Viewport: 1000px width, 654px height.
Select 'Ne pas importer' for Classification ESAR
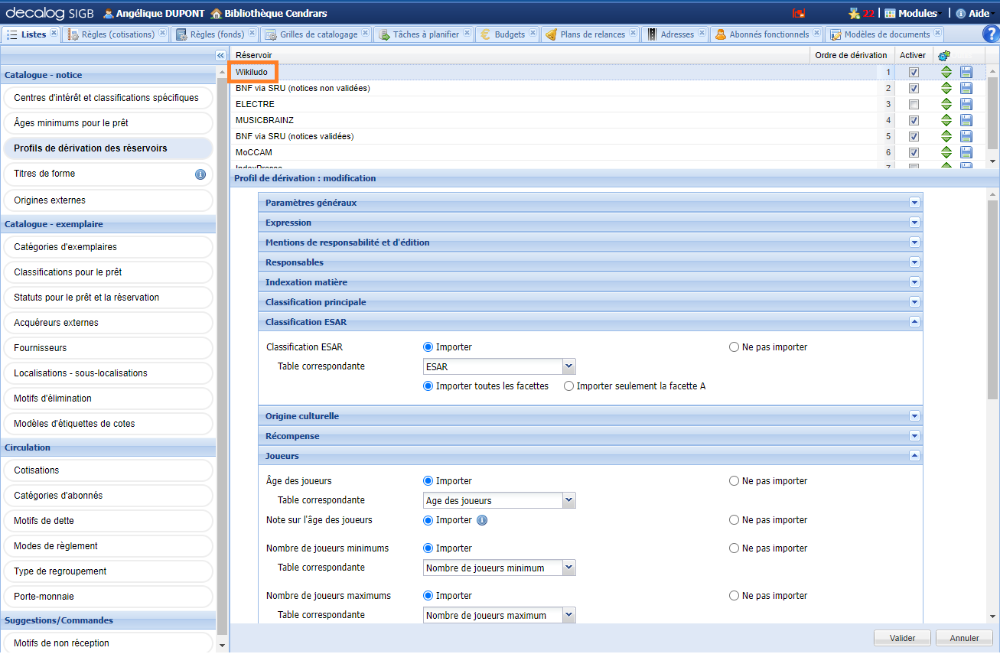click(734, 347)
